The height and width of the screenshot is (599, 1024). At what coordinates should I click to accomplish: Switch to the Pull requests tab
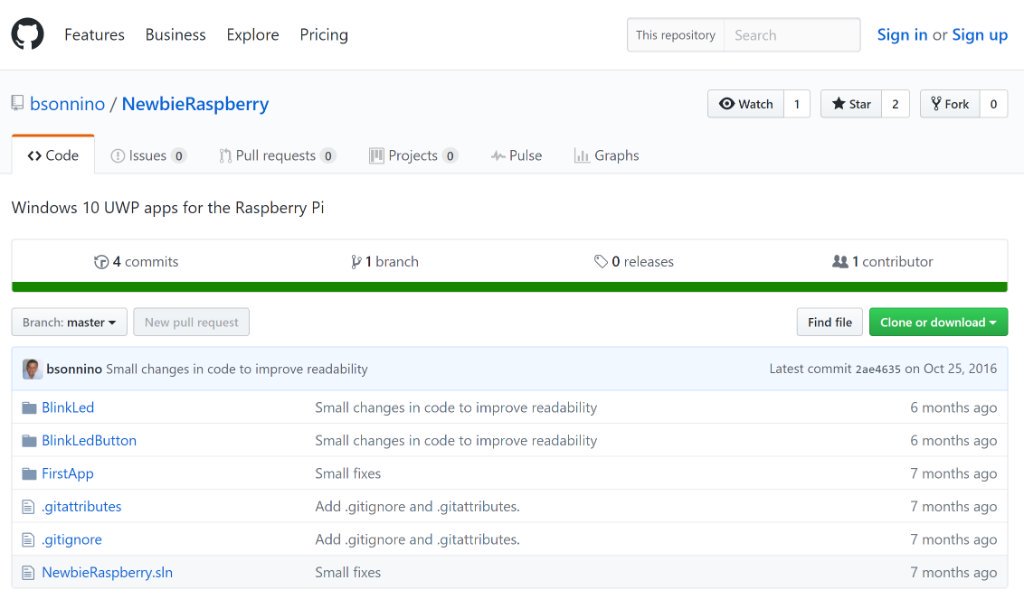pos(278,155)
